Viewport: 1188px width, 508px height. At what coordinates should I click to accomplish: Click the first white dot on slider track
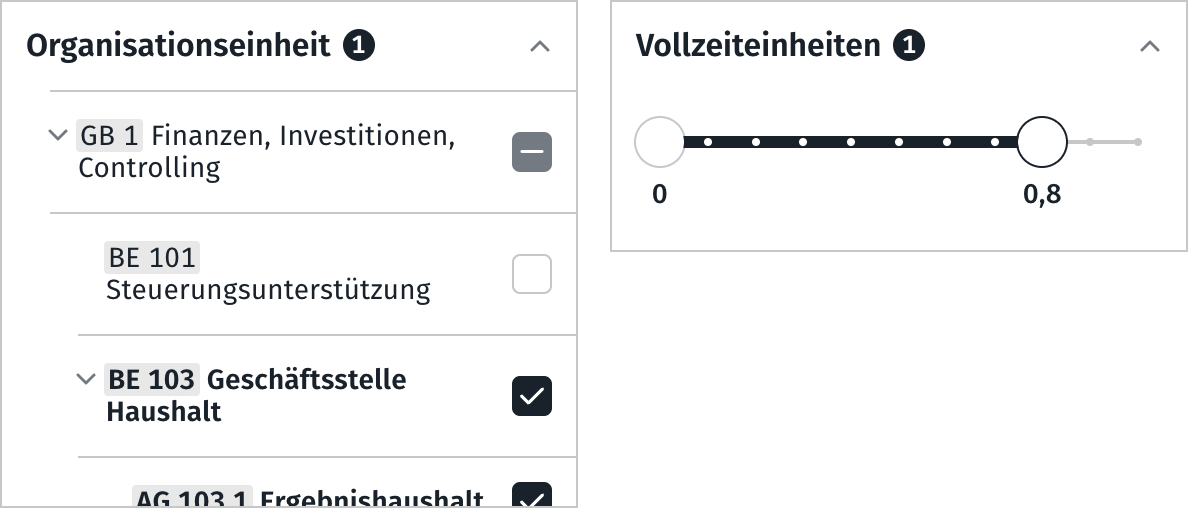point(708,142)
